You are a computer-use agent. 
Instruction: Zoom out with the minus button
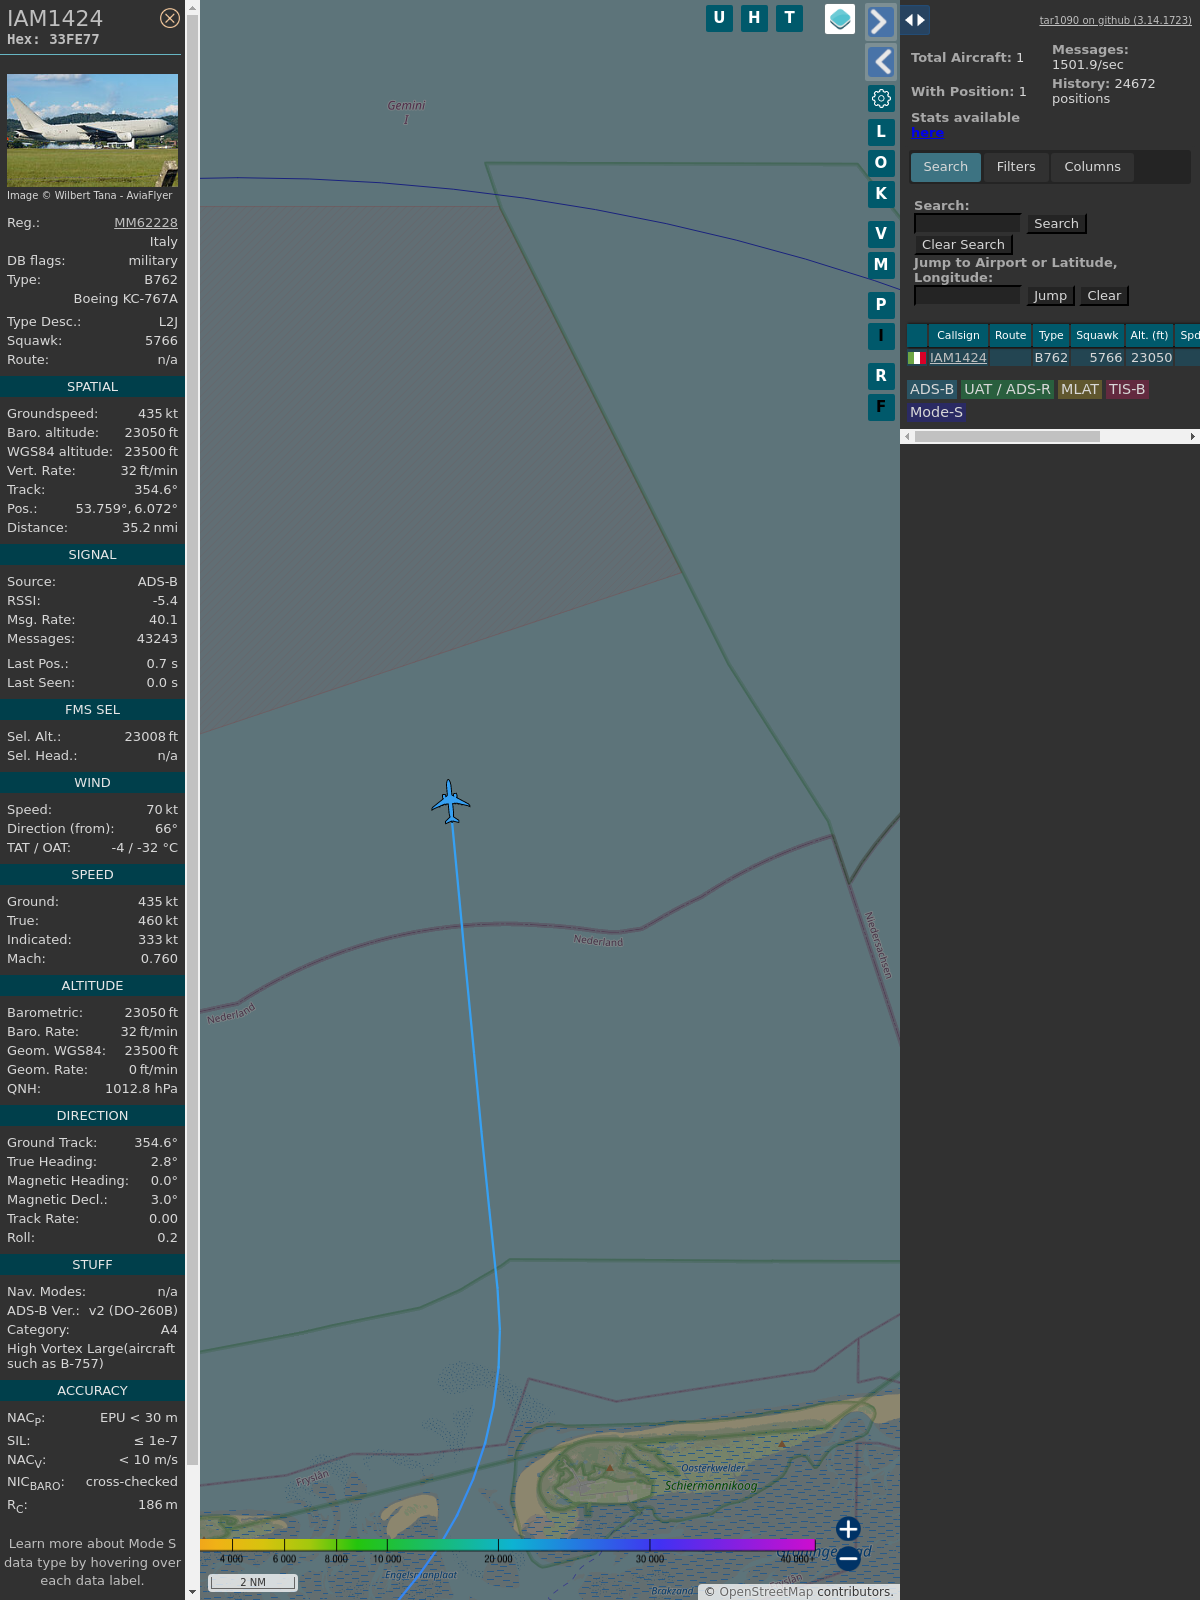pos(848,1558)
